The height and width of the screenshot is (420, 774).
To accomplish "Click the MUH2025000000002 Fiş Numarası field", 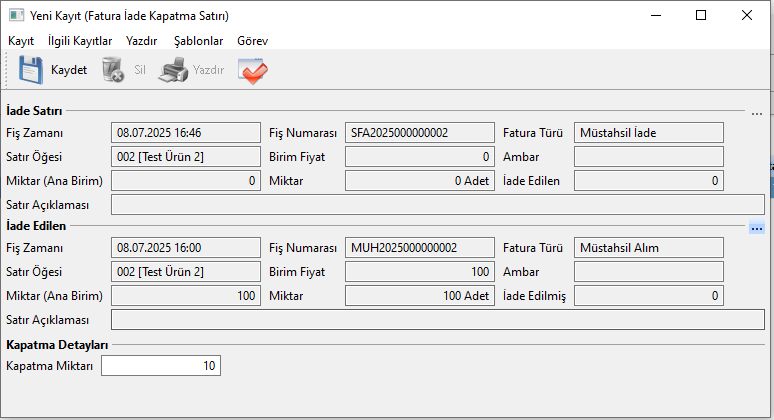I will click(420, 247).
